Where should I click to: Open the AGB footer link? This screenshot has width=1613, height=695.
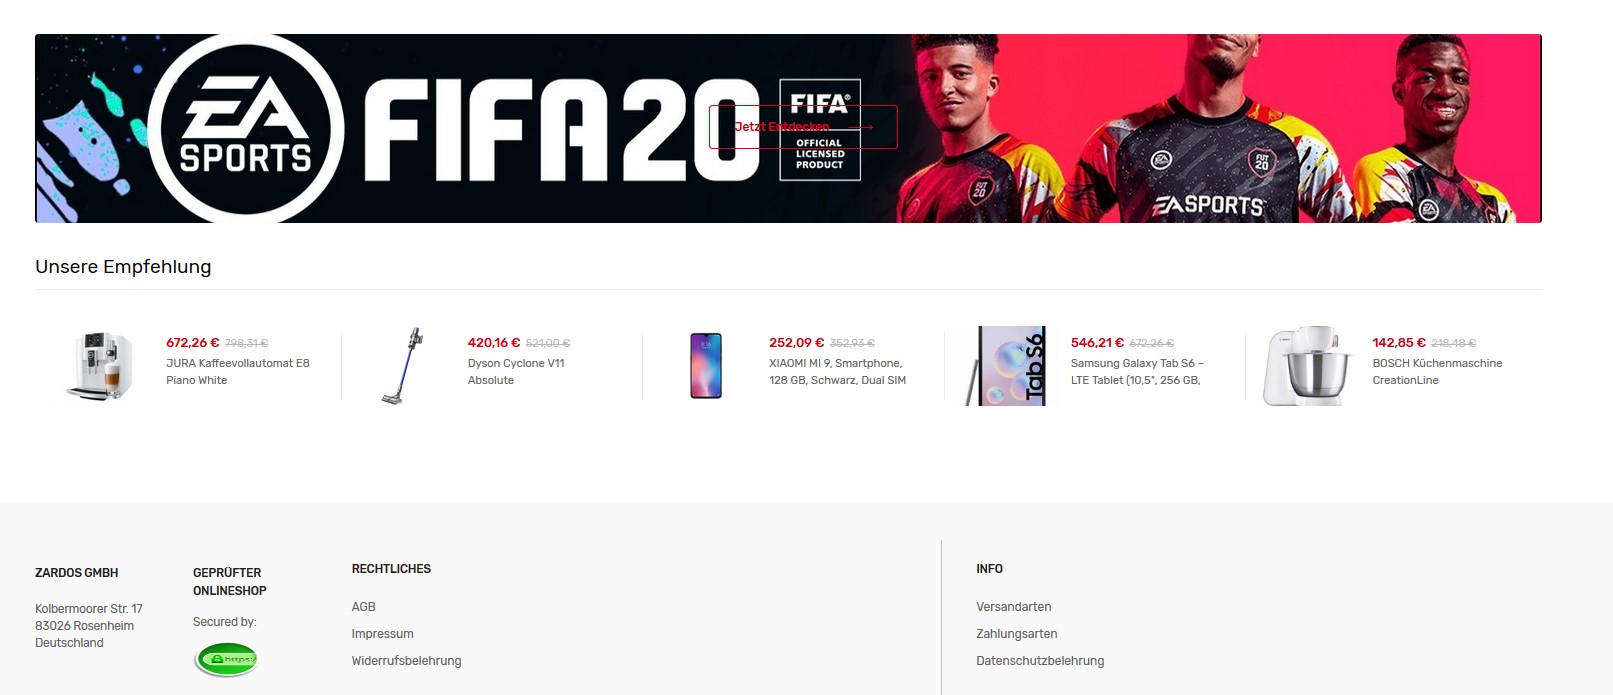click(364, 607)
